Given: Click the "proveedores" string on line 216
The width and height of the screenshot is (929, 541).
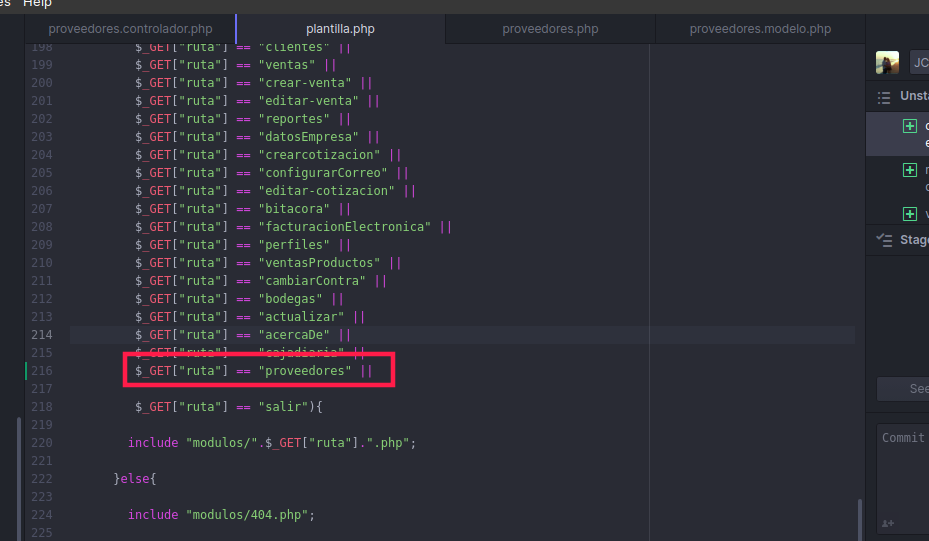Looking at the screenshot, I should (x=306, y=371).
